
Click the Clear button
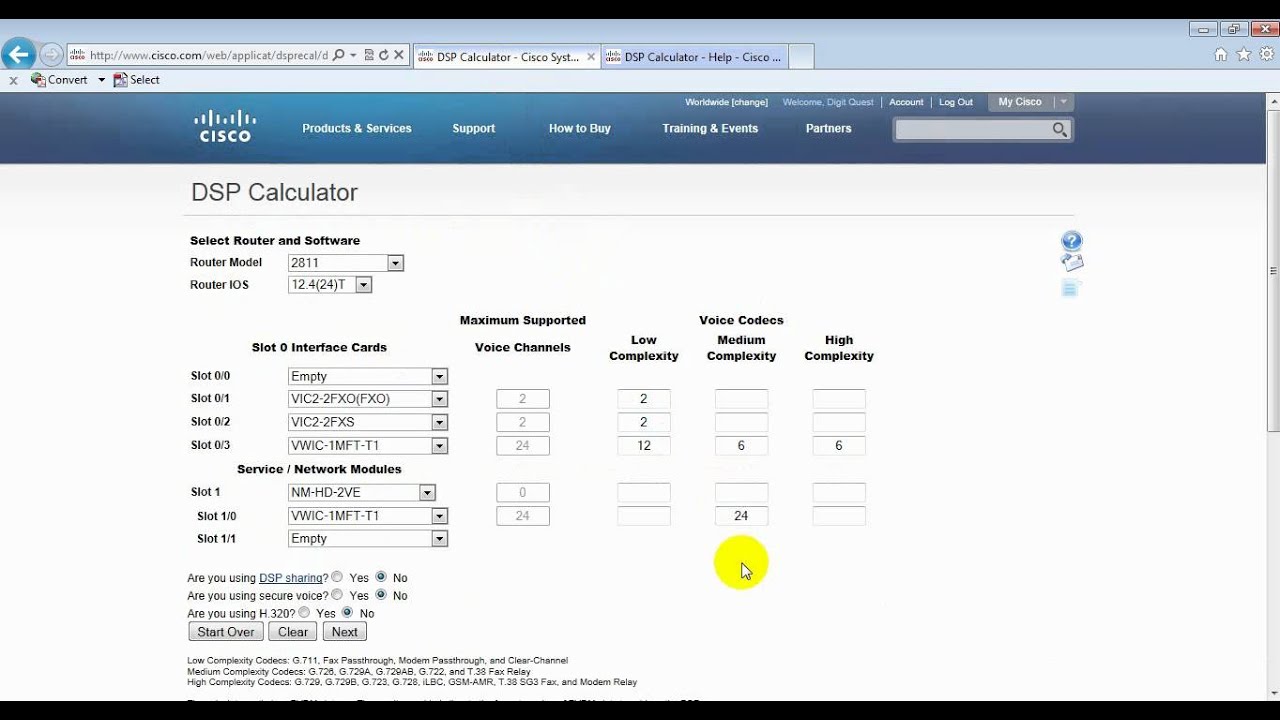pos(293,631)
